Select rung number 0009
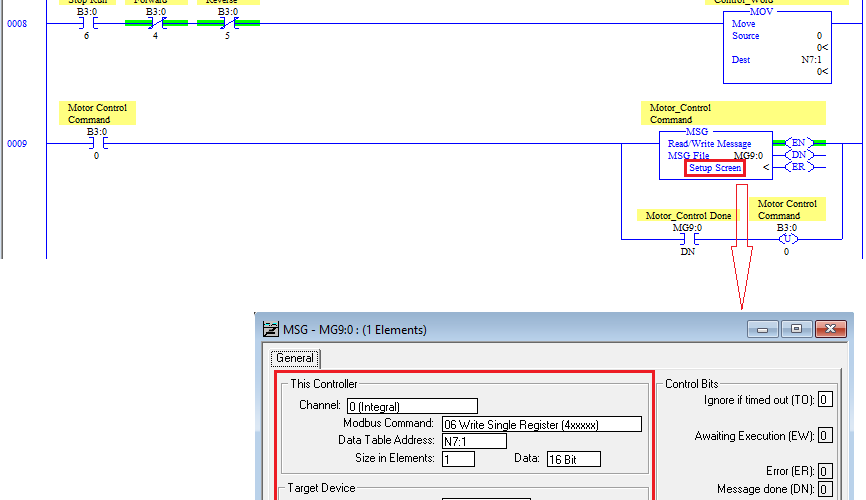 point(17,144)
